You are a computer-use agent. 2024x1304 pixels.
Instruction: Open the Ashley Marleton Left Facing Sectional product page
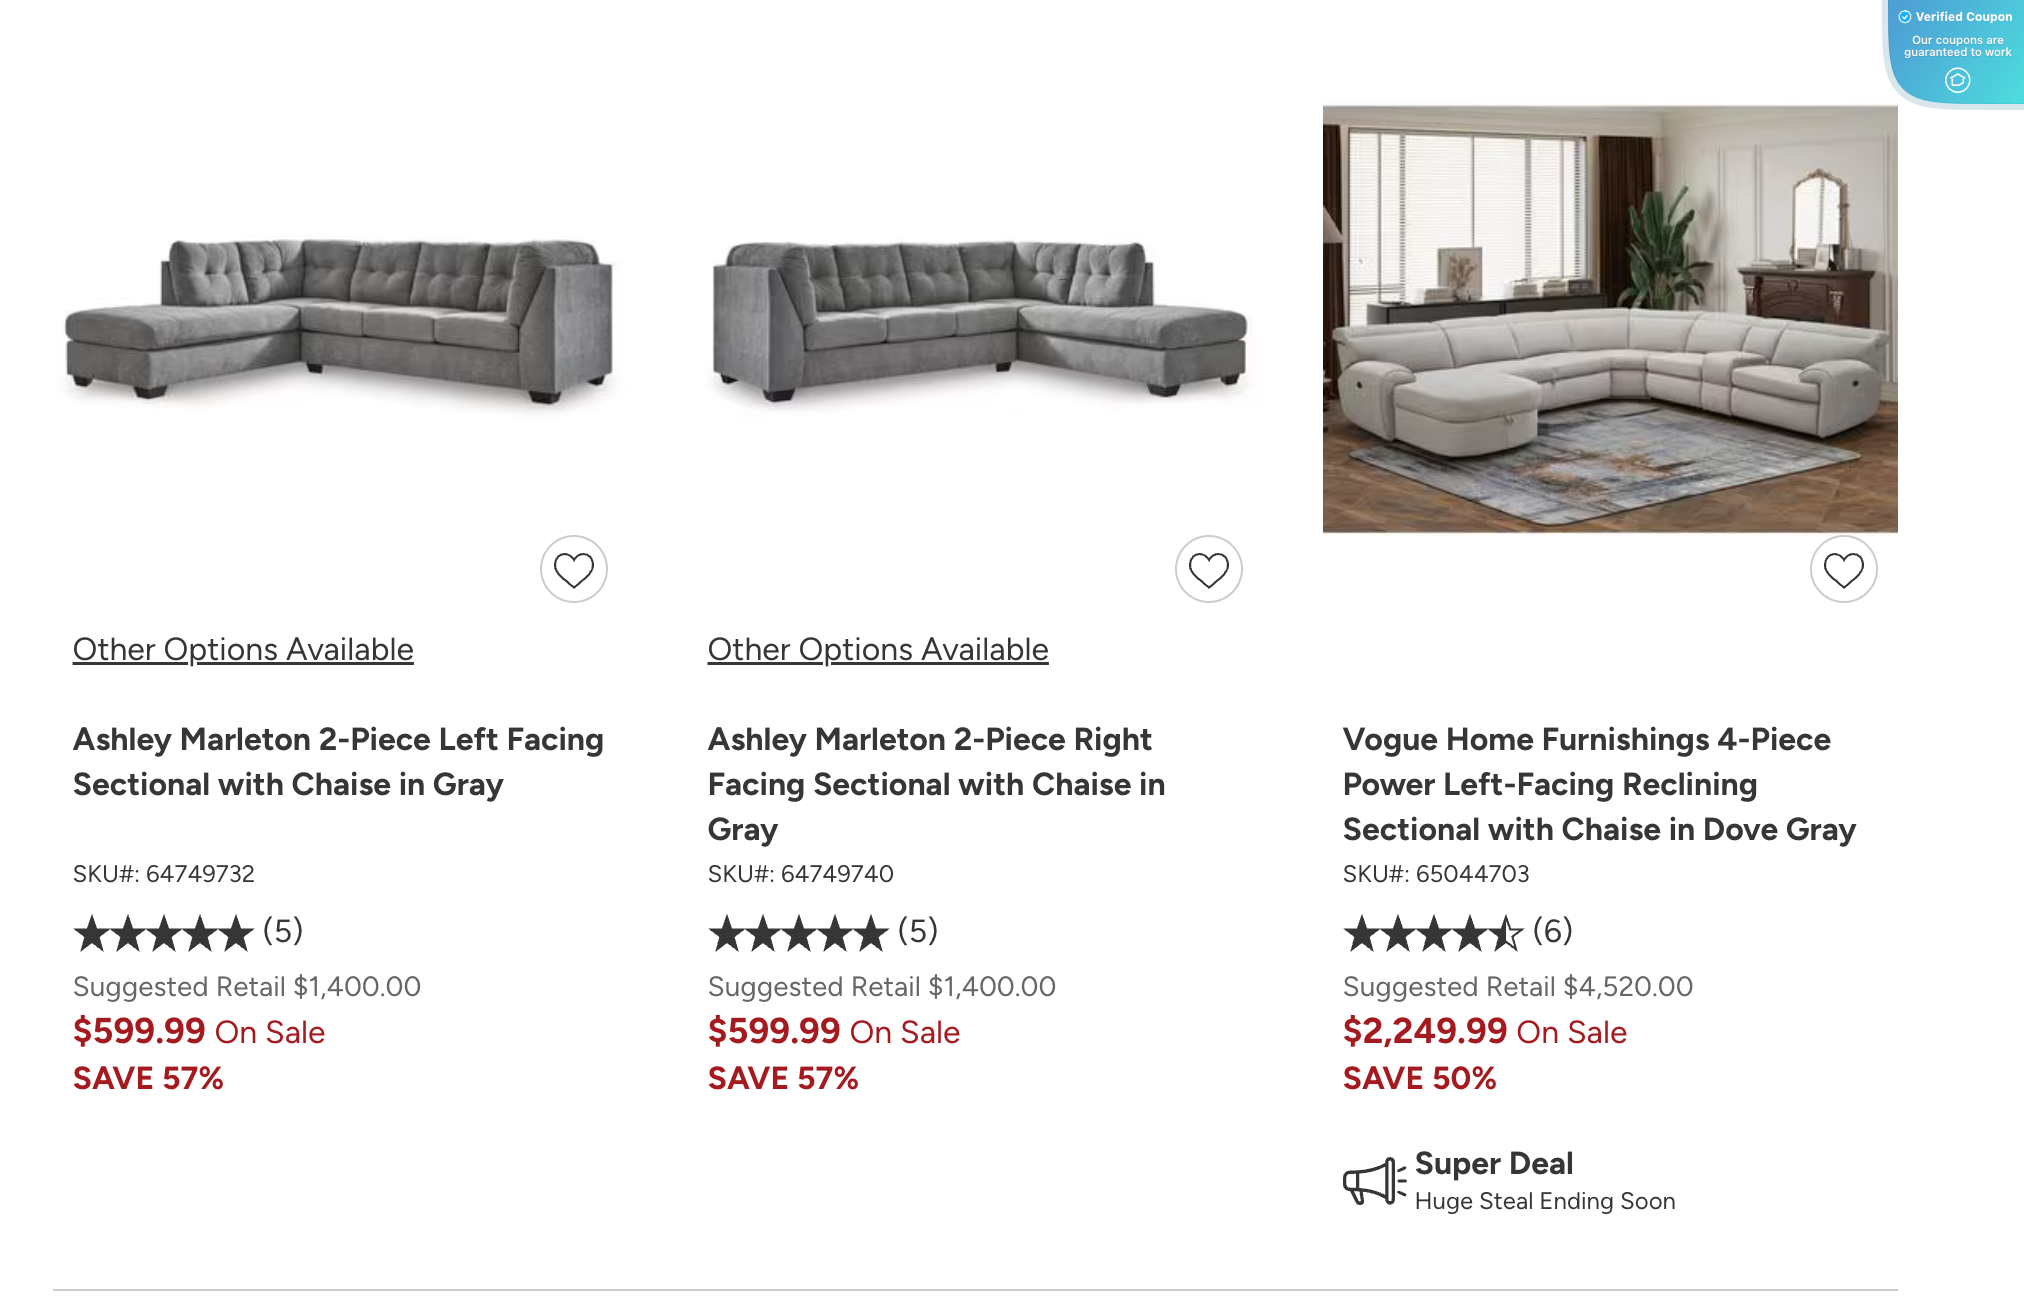pos(337,762)
